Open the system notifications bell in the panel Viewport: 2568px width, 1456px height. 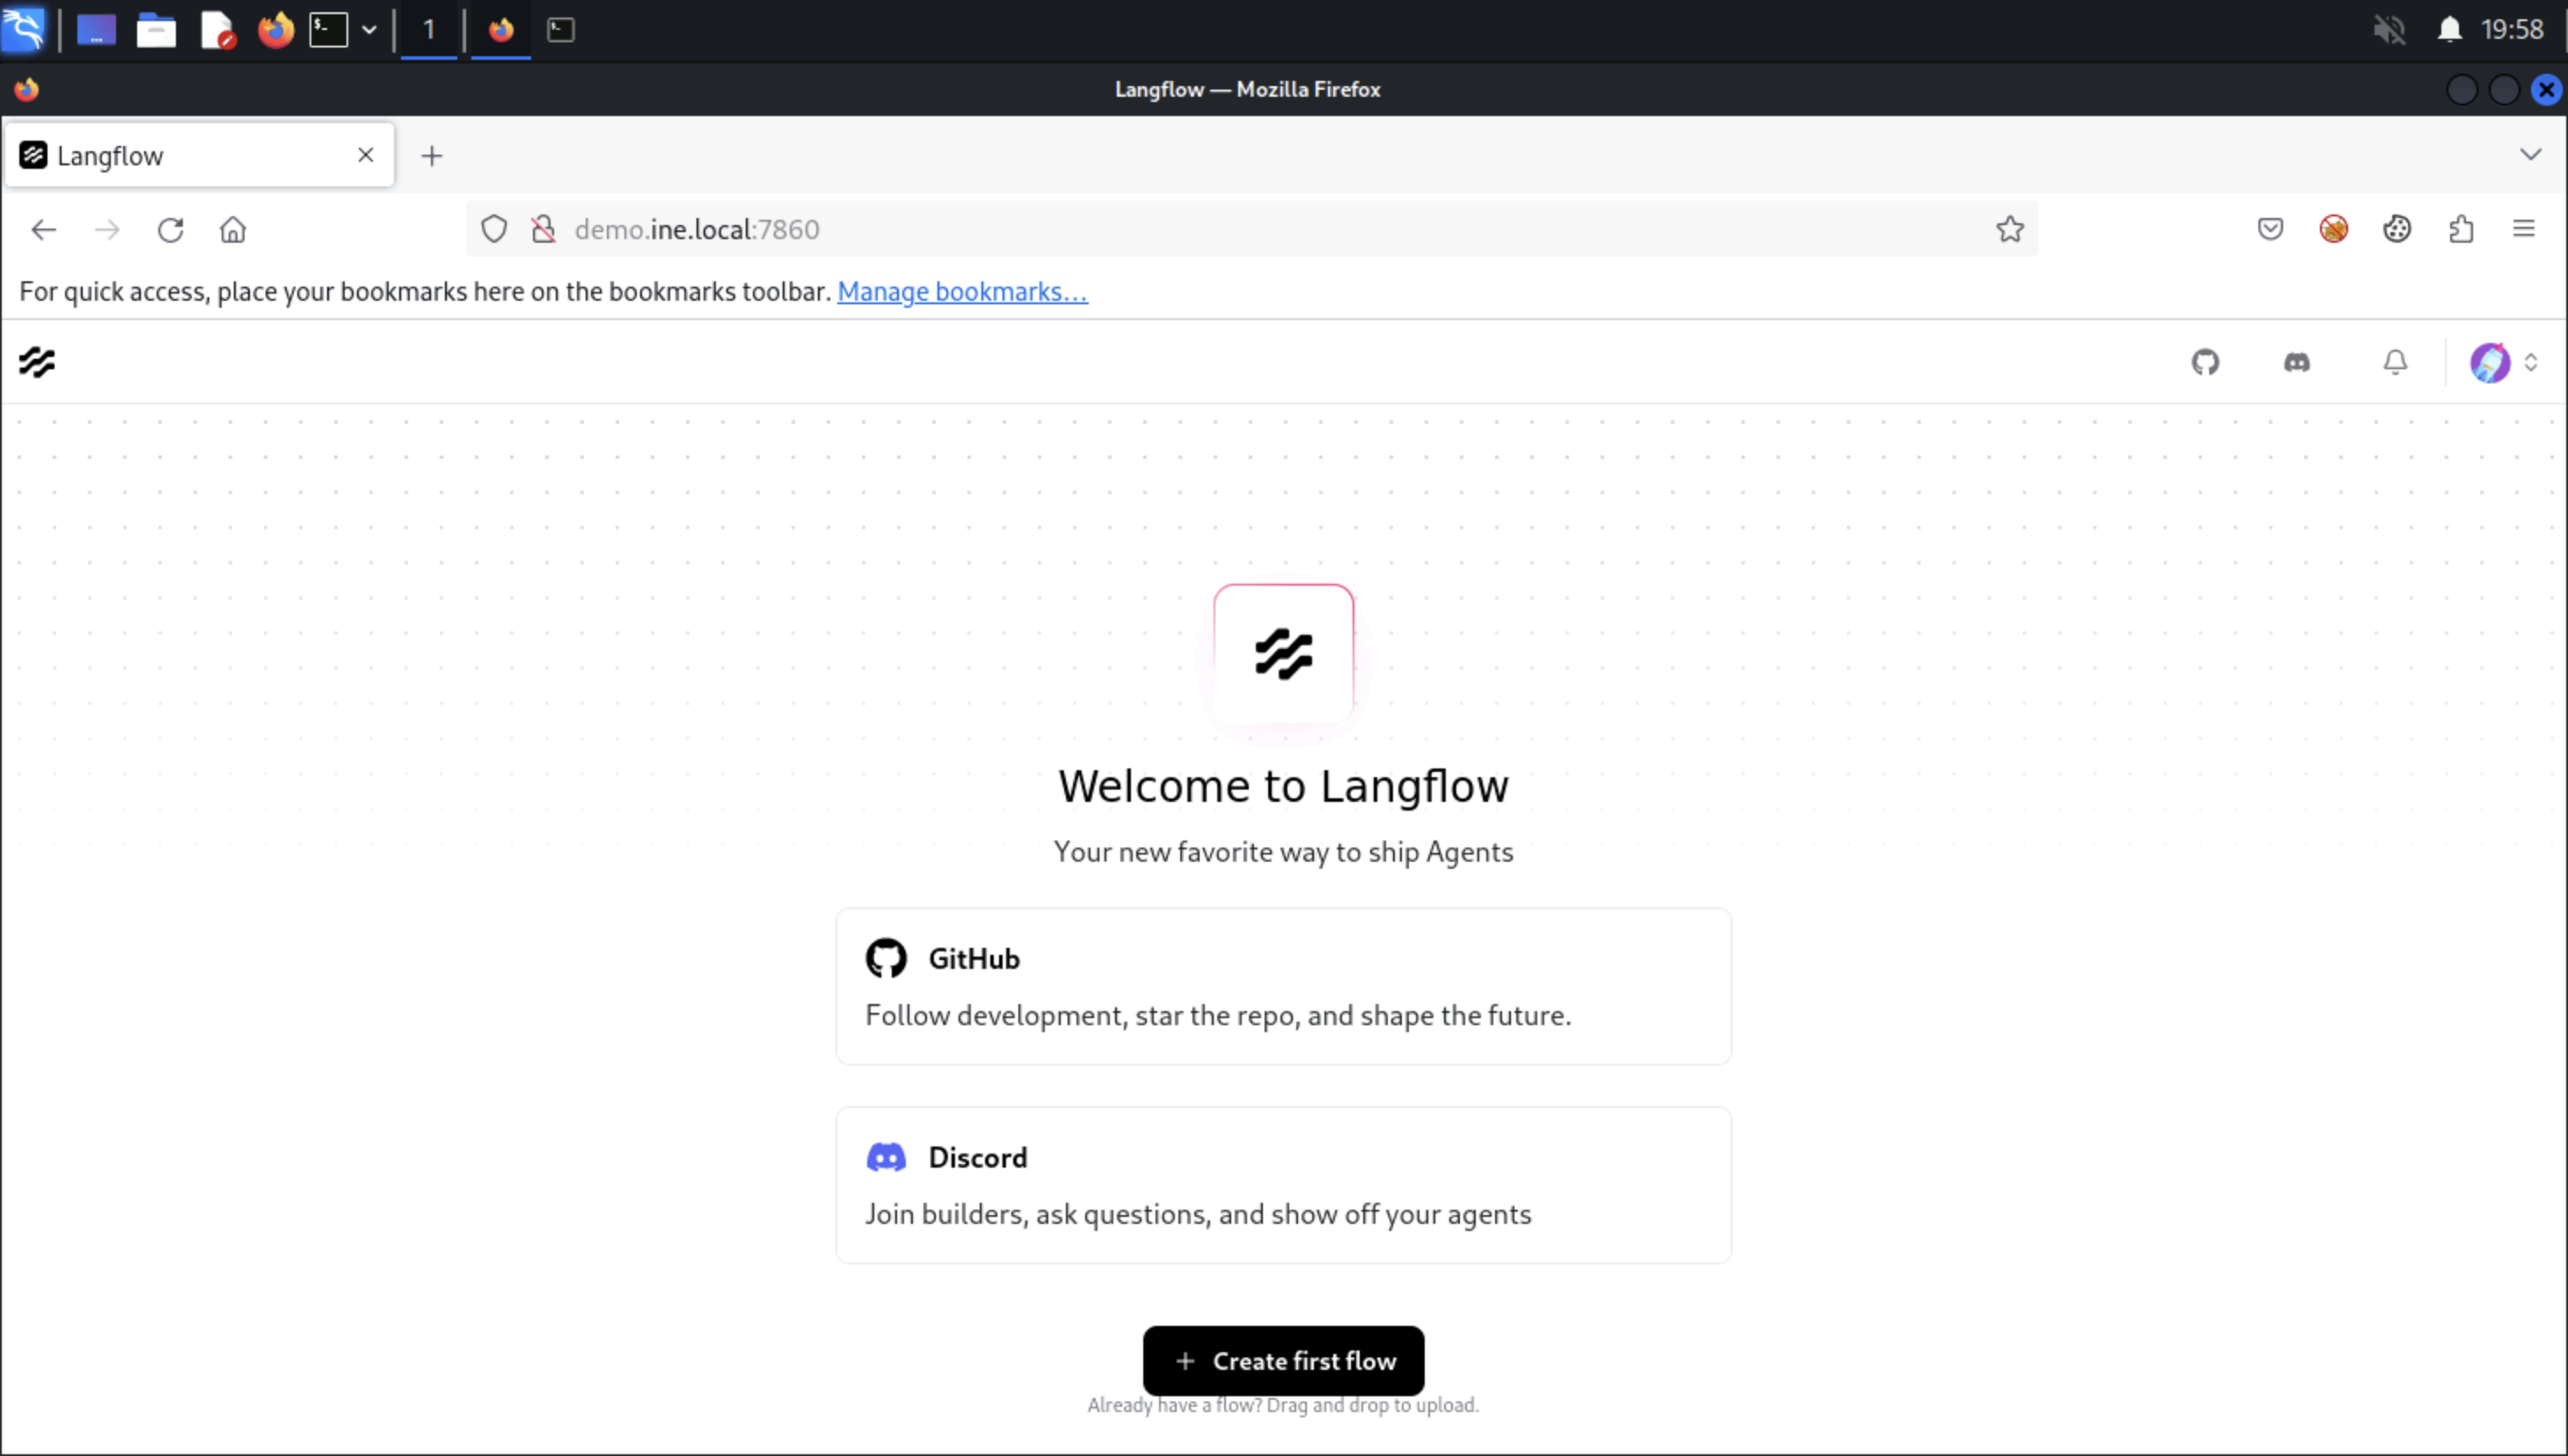[2449, 30]
